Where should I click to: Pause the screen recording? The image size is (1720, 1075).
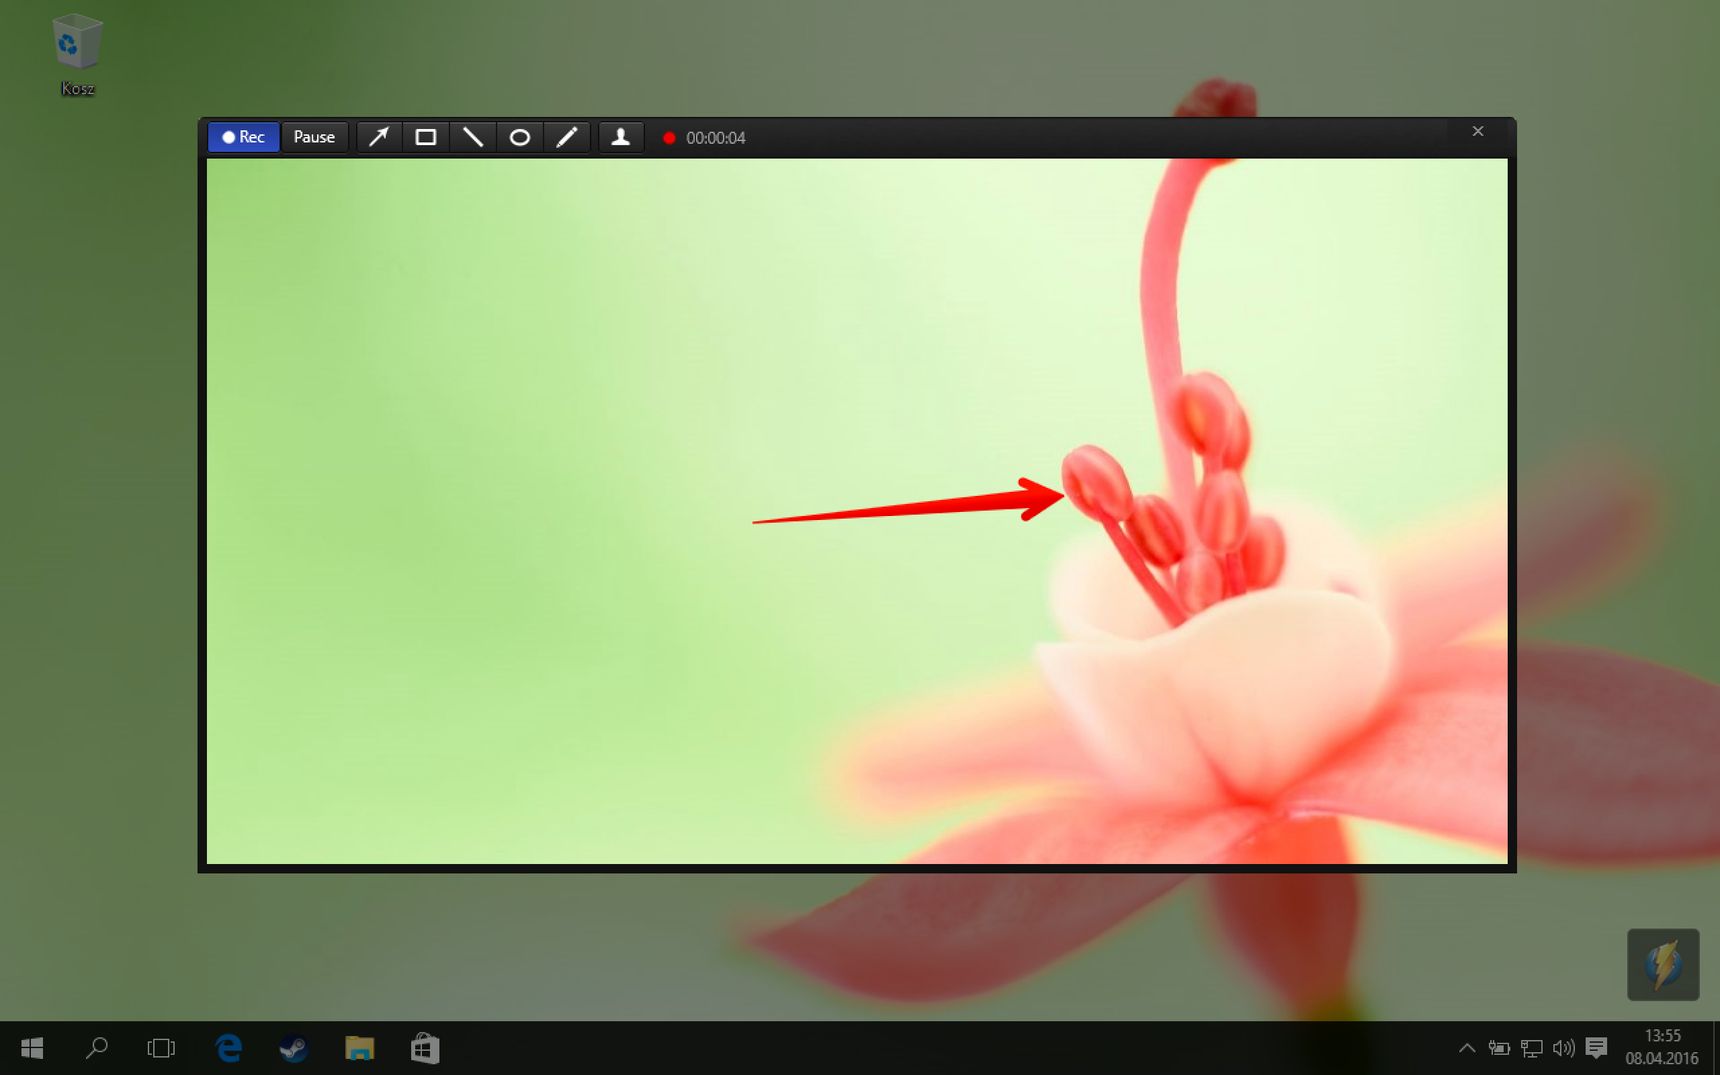pyautogui.click(x=314, y=137)
